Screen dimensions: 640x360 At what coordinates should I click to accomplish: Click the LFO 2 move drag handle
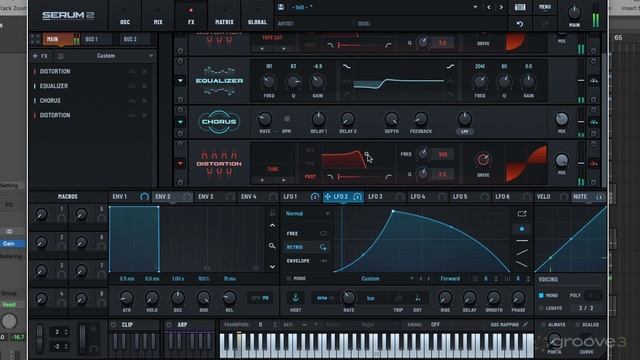pyautogui.click(x=327, y=197)
